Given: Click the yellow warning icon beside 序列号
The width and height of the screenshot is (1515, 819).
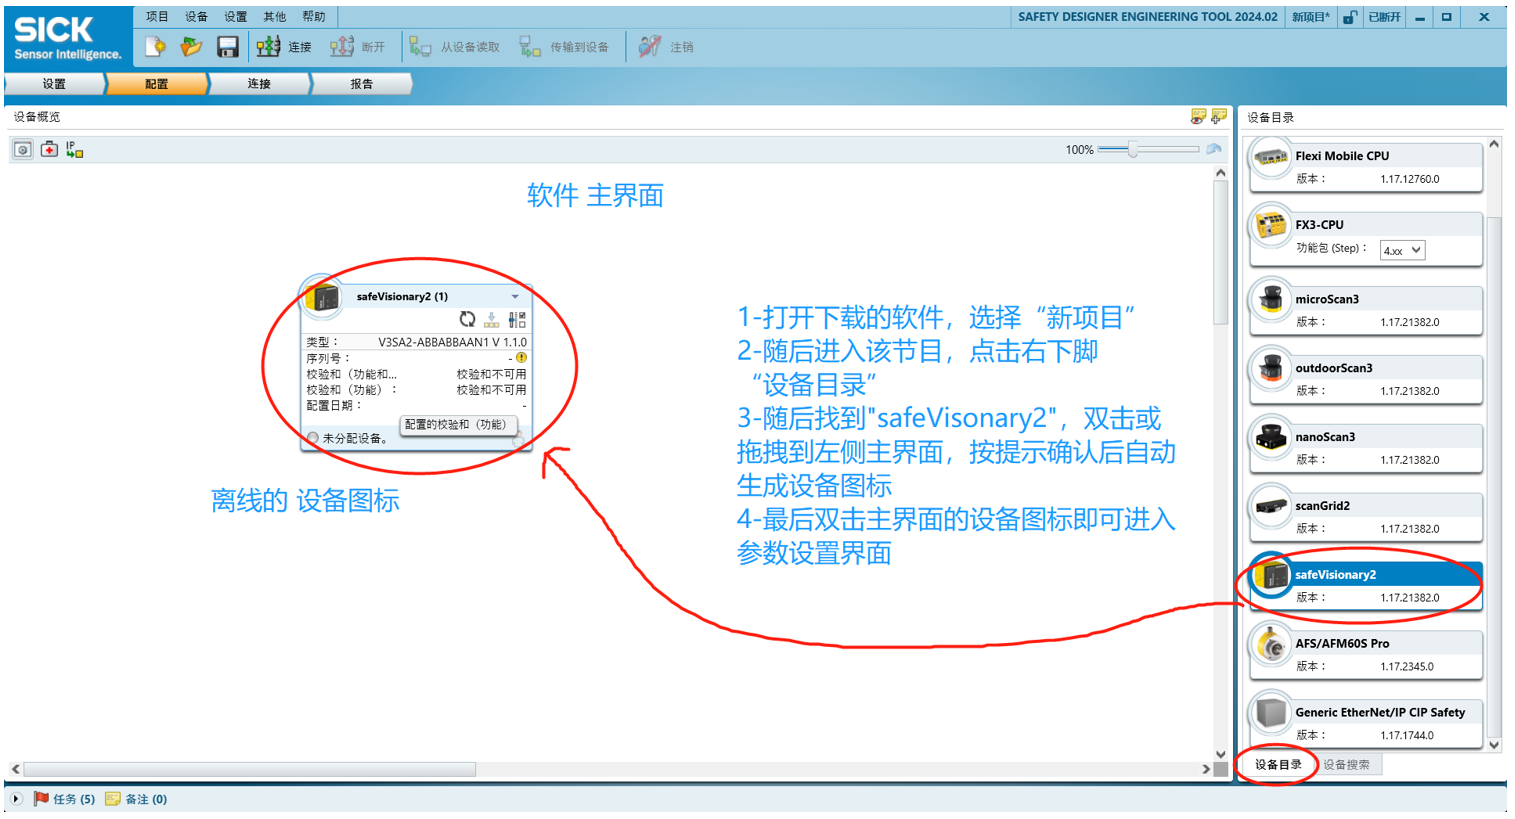Looking at the screenshot, I should (521, 358).
